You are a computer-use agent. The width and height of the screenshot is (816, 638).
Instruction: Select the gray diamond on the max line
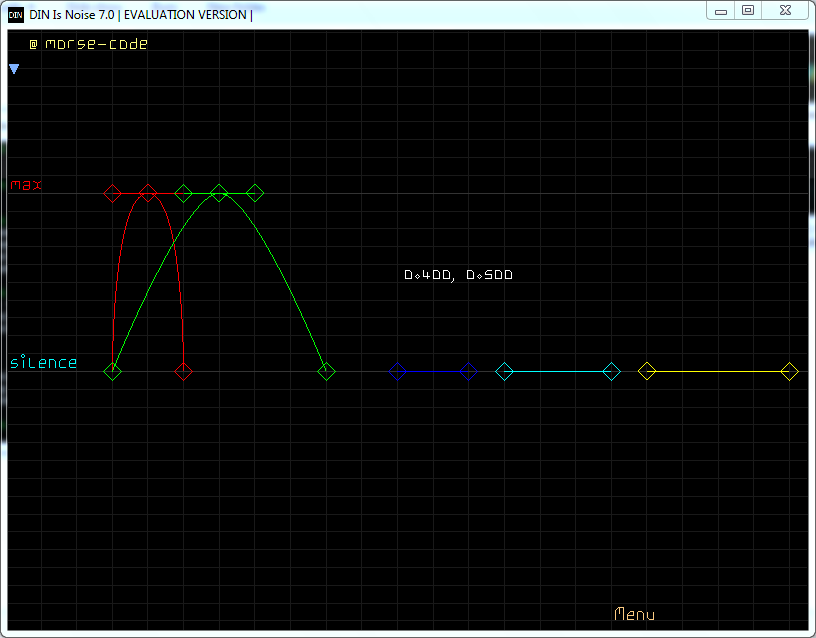point(183,193)
